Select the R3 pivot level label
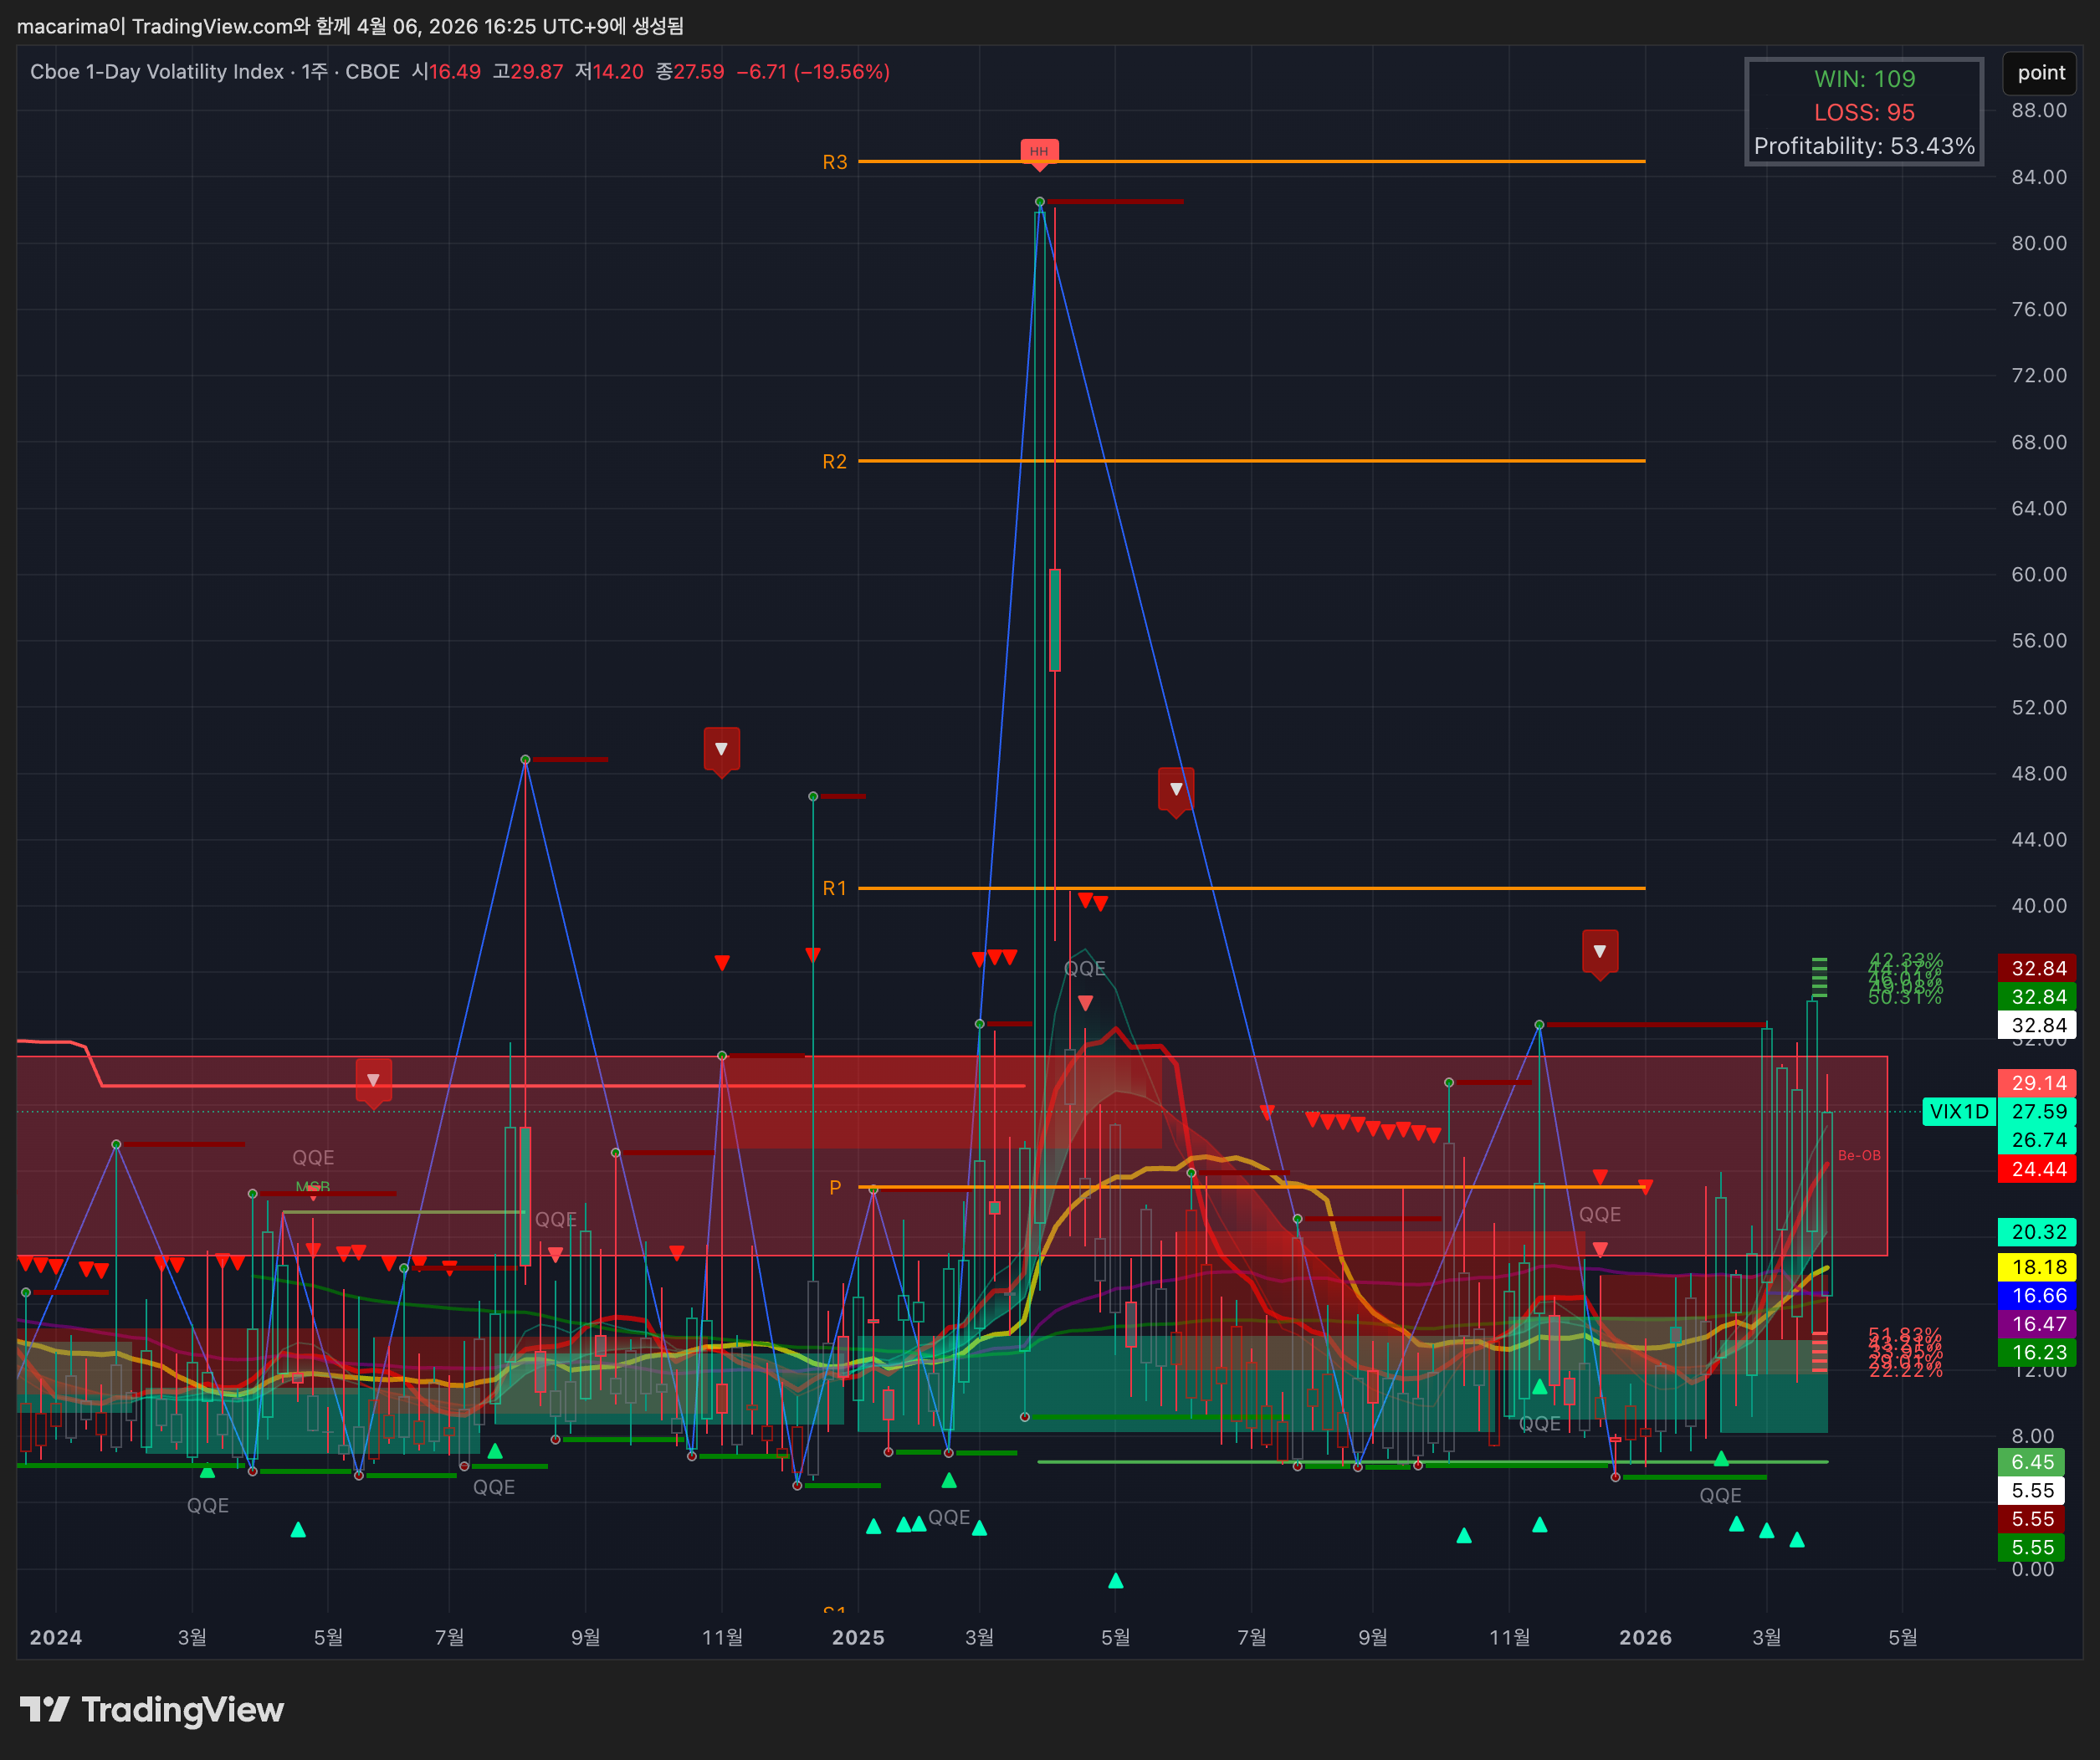Image resolution: width=2100 pixels, height=1760 pixels. click(x=834, y=162)
